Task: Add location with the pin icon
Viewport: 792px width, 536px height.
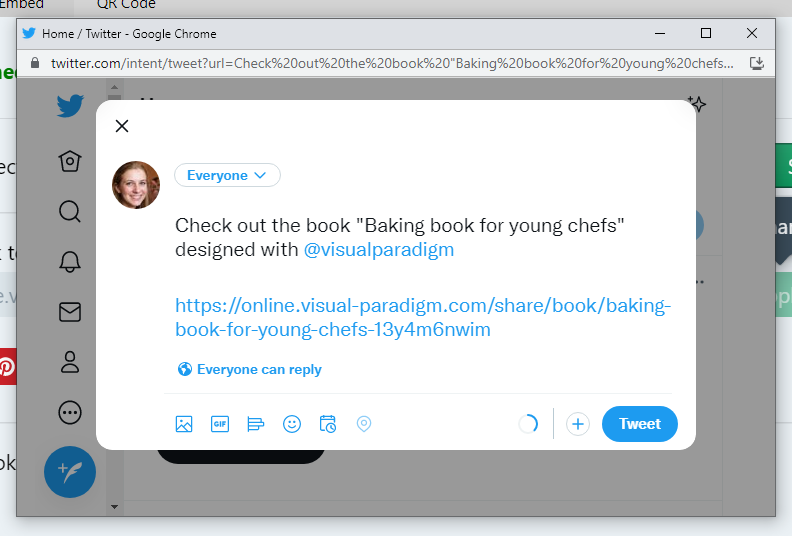Action: [364, 424]
